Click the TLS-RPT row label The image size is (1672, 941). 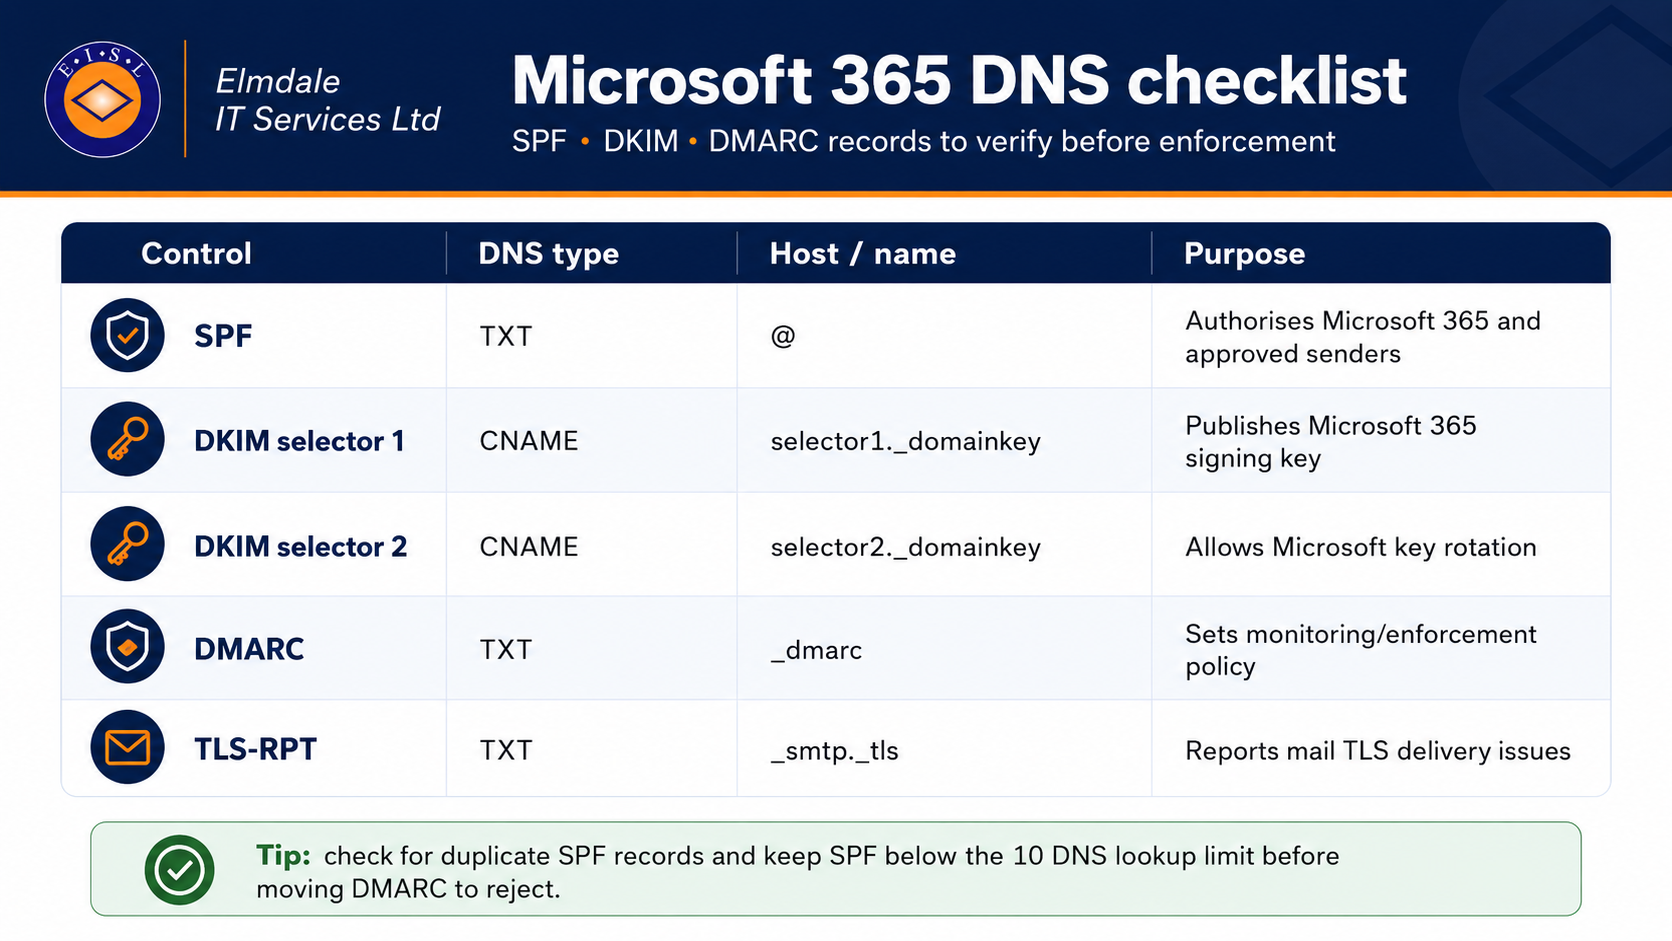click(255, 749)
